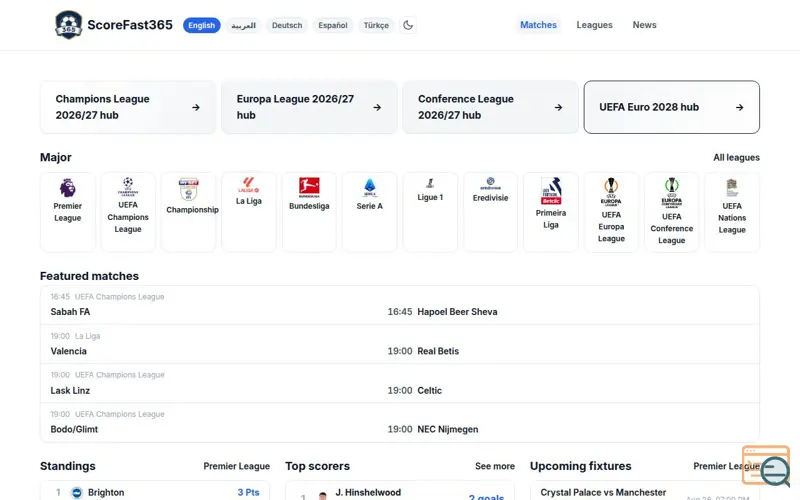Open Champions League 2026/27 hub link
This screenshot has height=500, width=800.
128,107
